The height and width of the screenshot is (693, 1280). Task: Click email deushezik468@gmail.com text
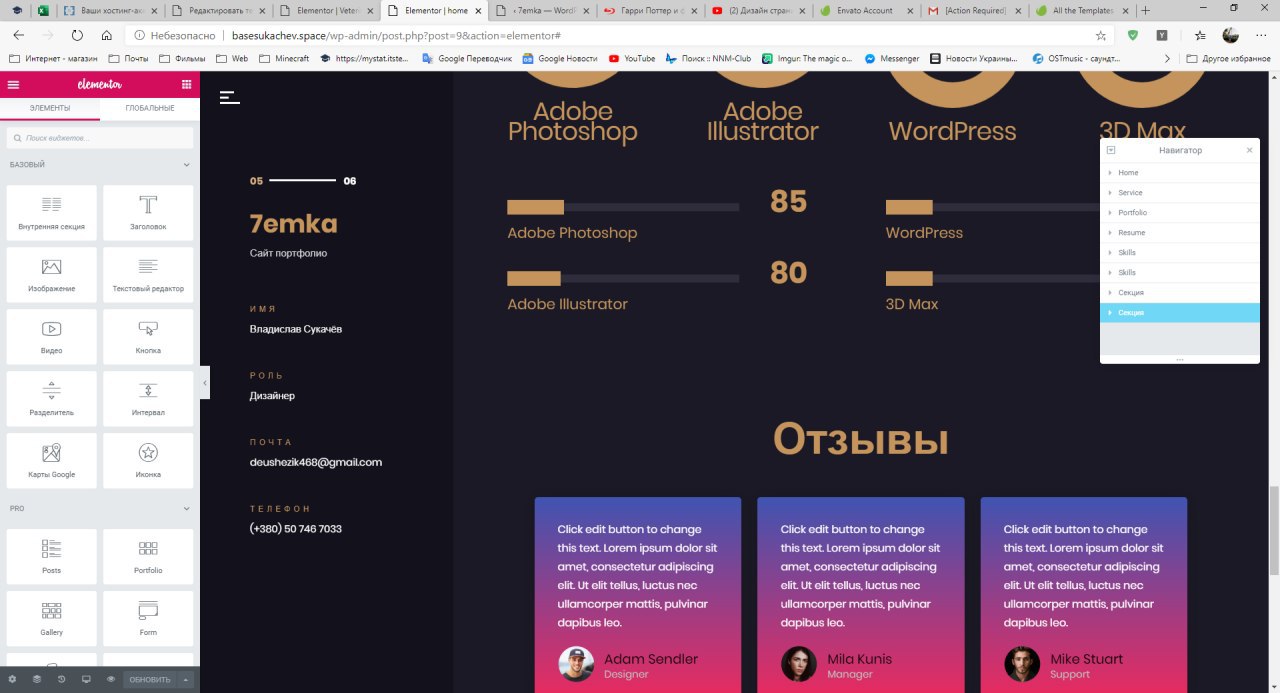pos(316,462)
